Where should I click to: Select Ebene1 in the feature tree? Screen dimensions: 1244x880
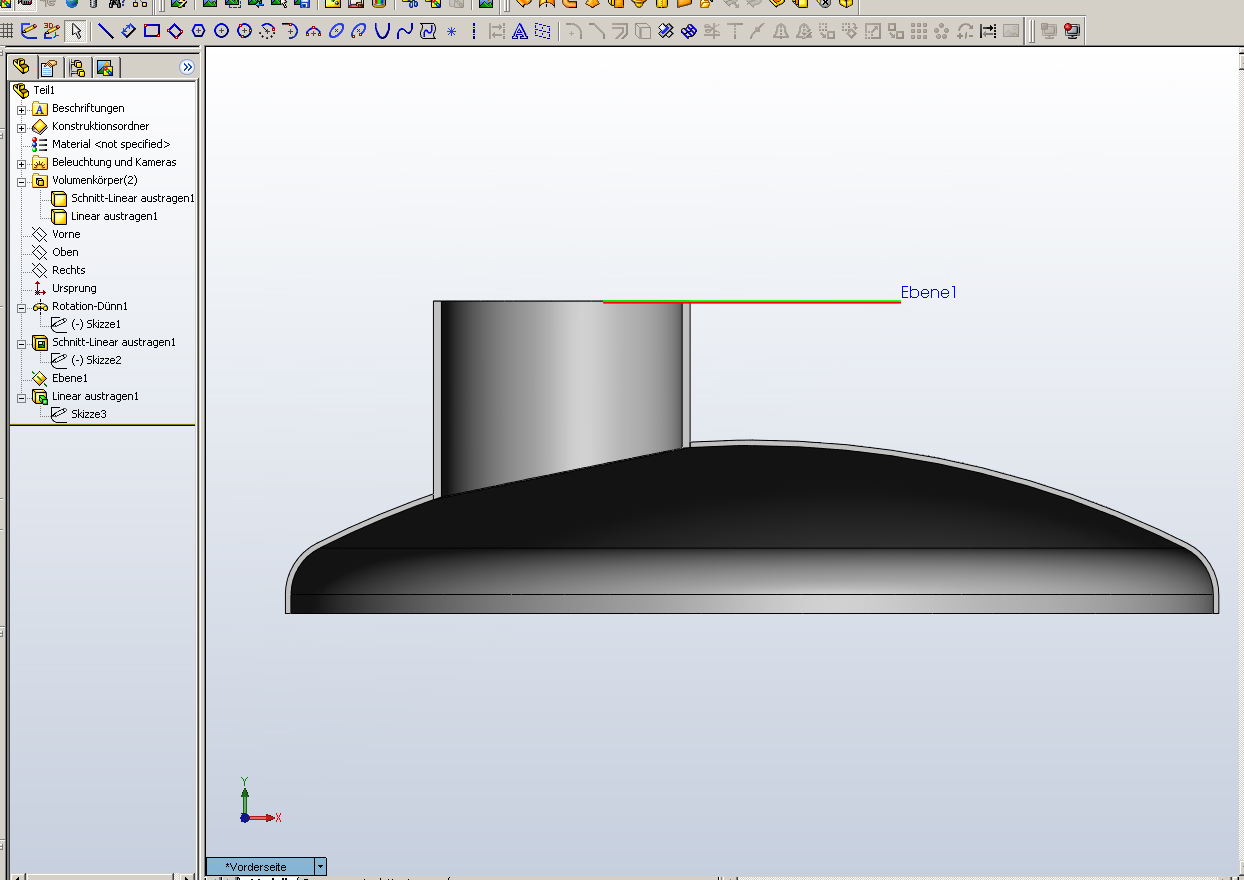click(x=69, y=378)
